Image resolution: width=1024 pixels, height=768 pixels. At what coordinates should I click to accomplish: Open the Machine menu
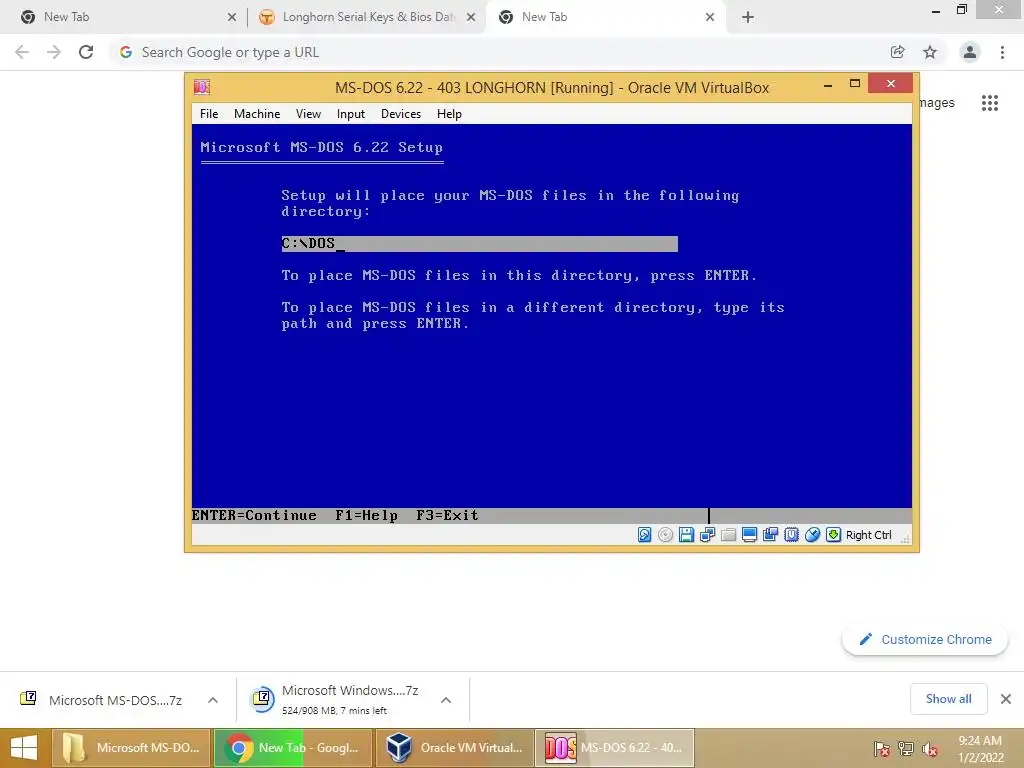[x=257, y=114]
